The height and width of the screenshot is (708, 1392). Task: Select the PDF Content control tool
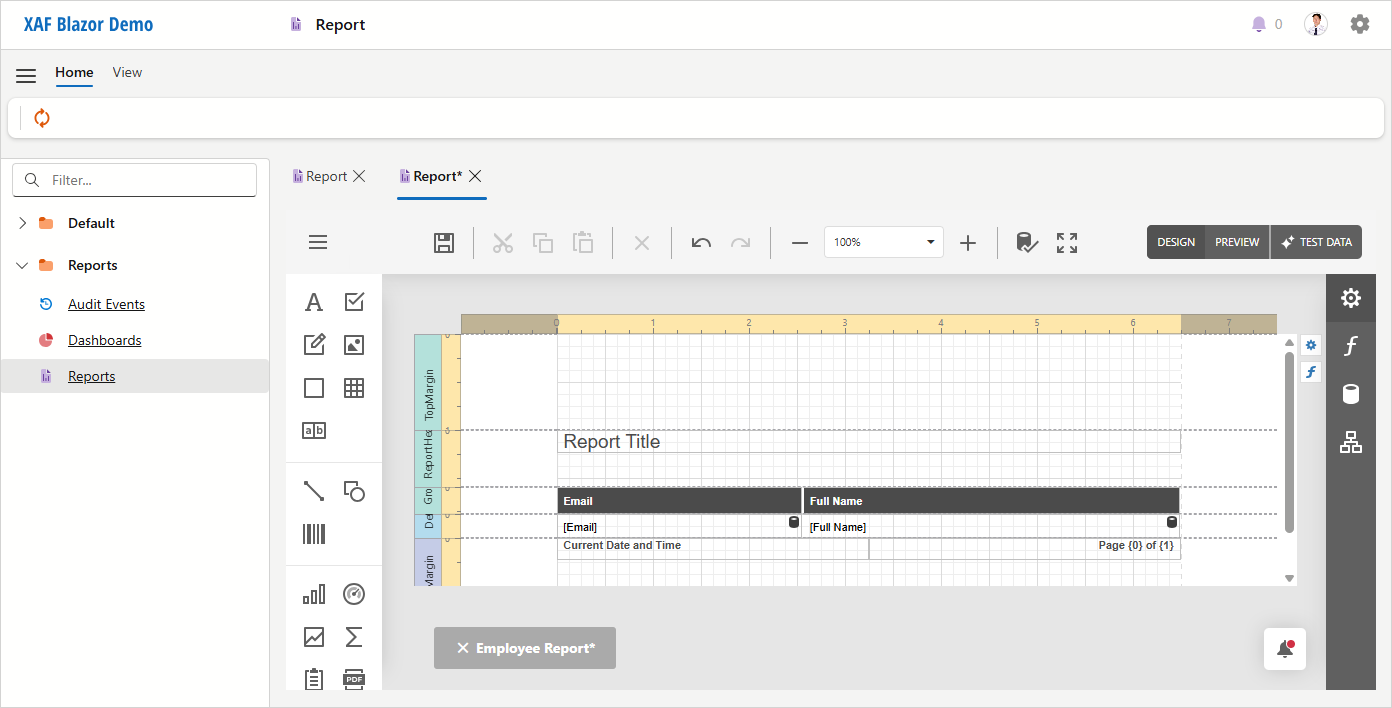coord(354,679)
